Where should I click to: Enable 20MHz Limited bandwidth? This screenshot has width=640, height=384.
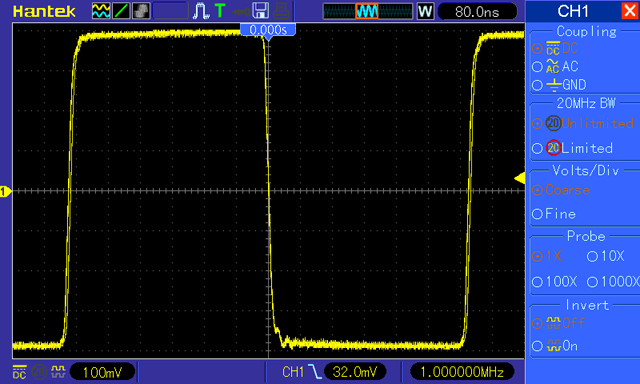(573, 148)
